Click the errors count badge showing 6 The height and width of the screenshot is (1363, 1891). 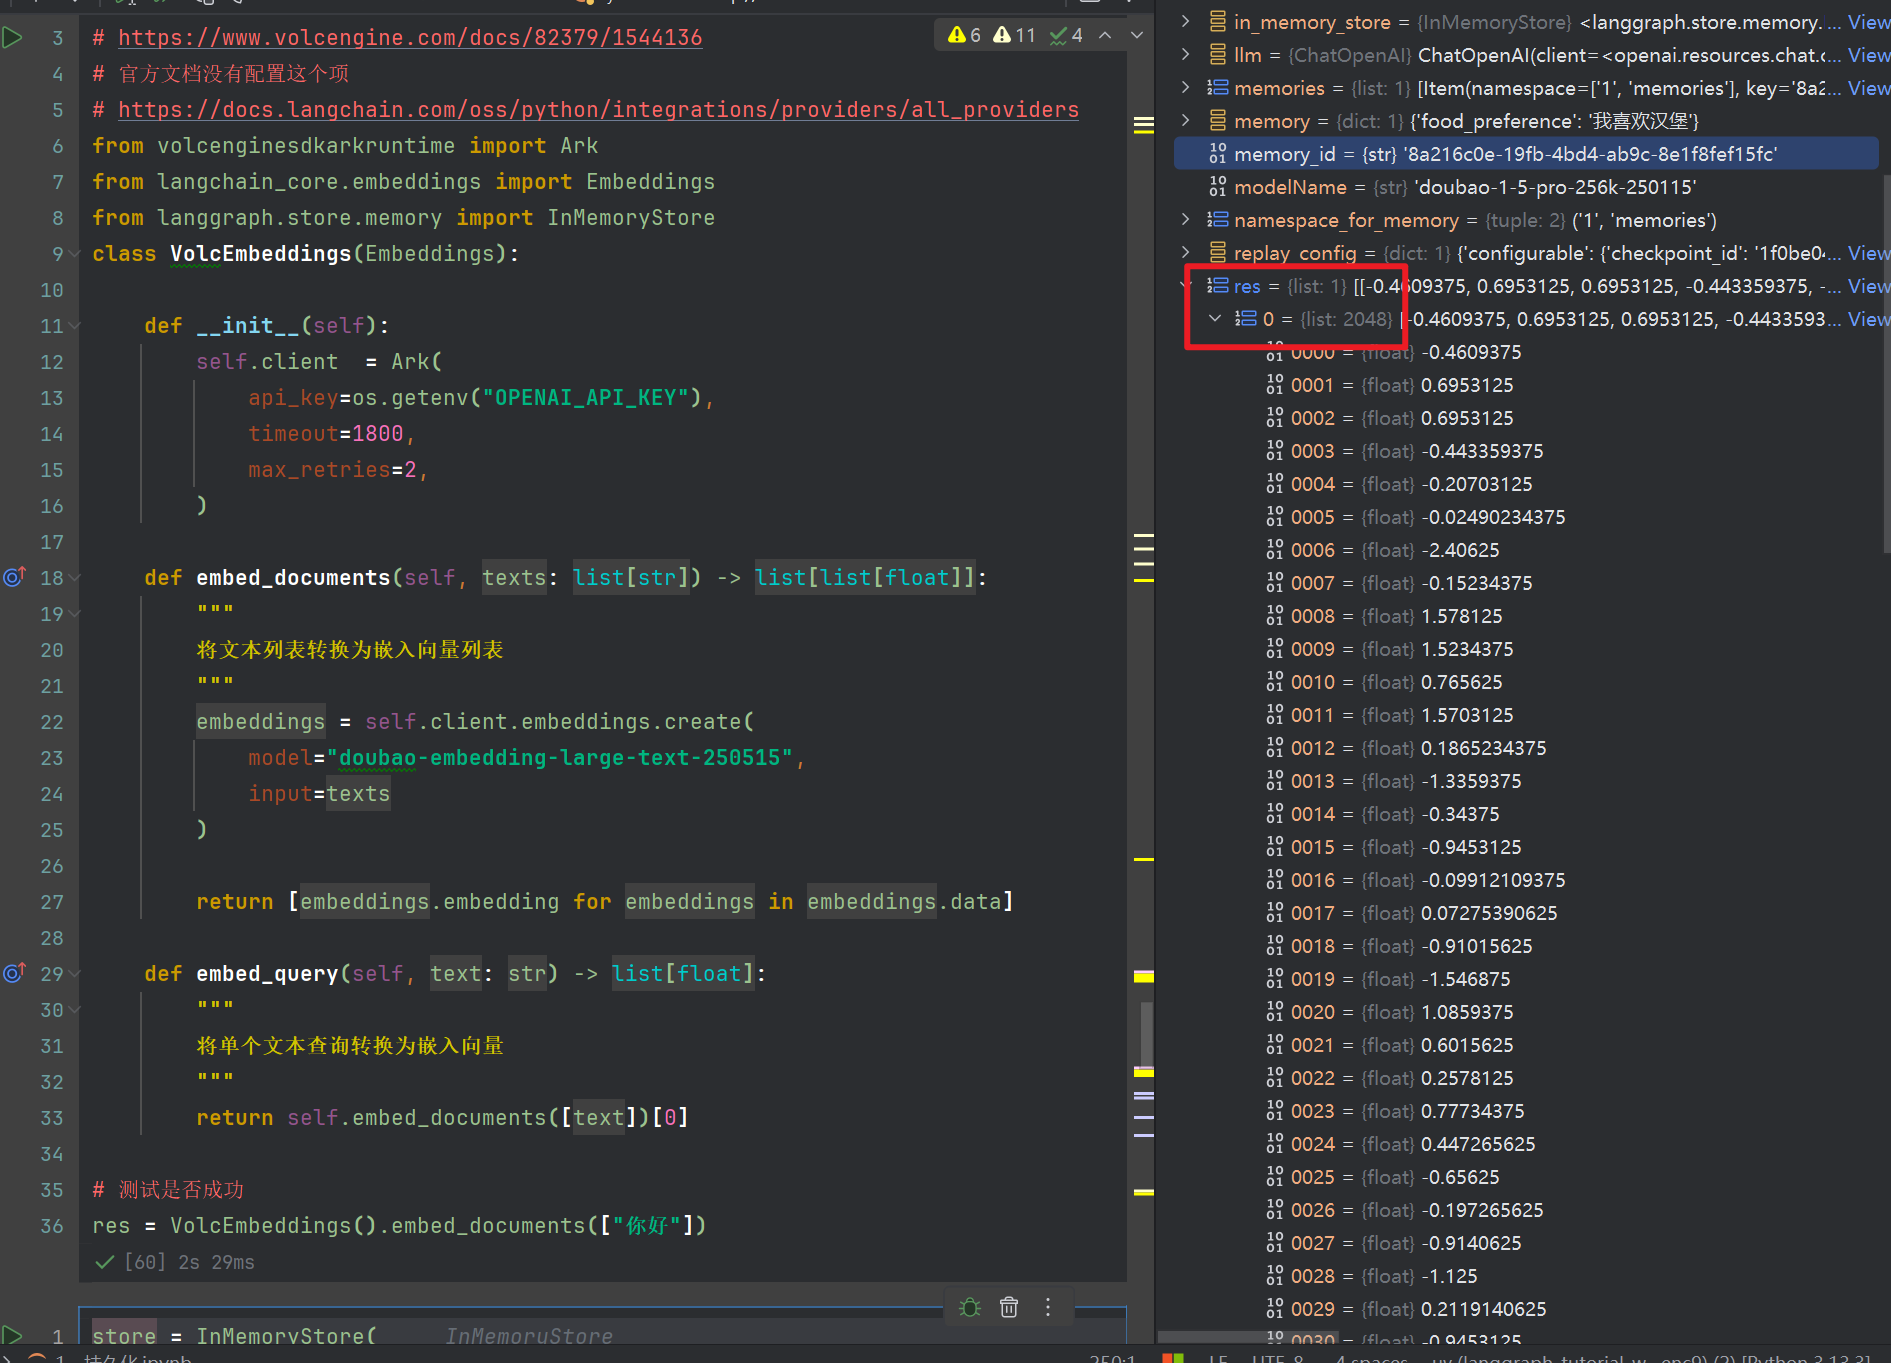pos(965,35)
